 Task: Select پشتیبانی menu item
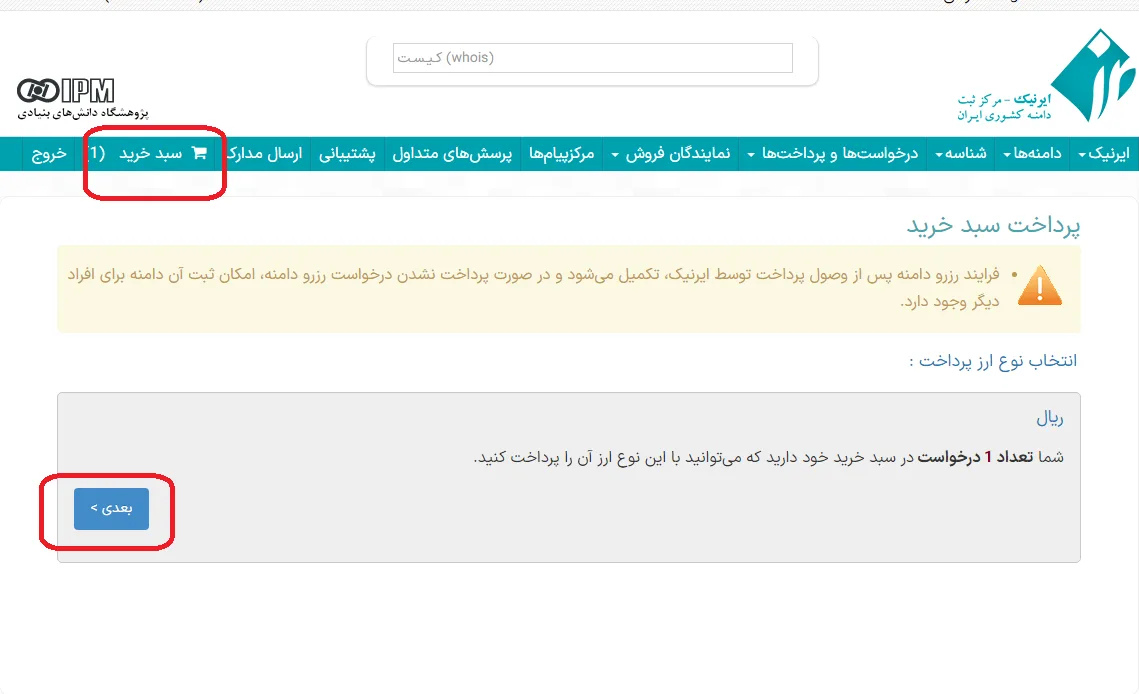(x=347, y=153)
